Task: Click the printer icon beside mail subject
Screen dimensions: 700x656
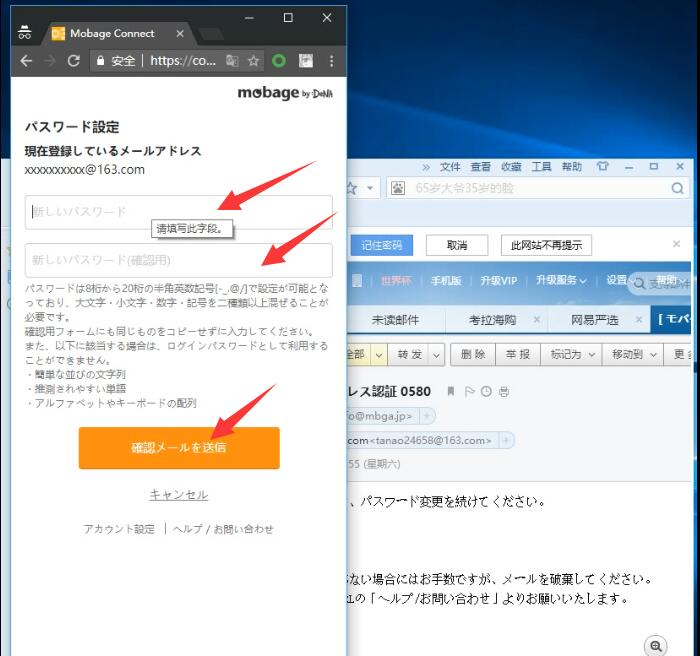Action: [x=504, y=392]
